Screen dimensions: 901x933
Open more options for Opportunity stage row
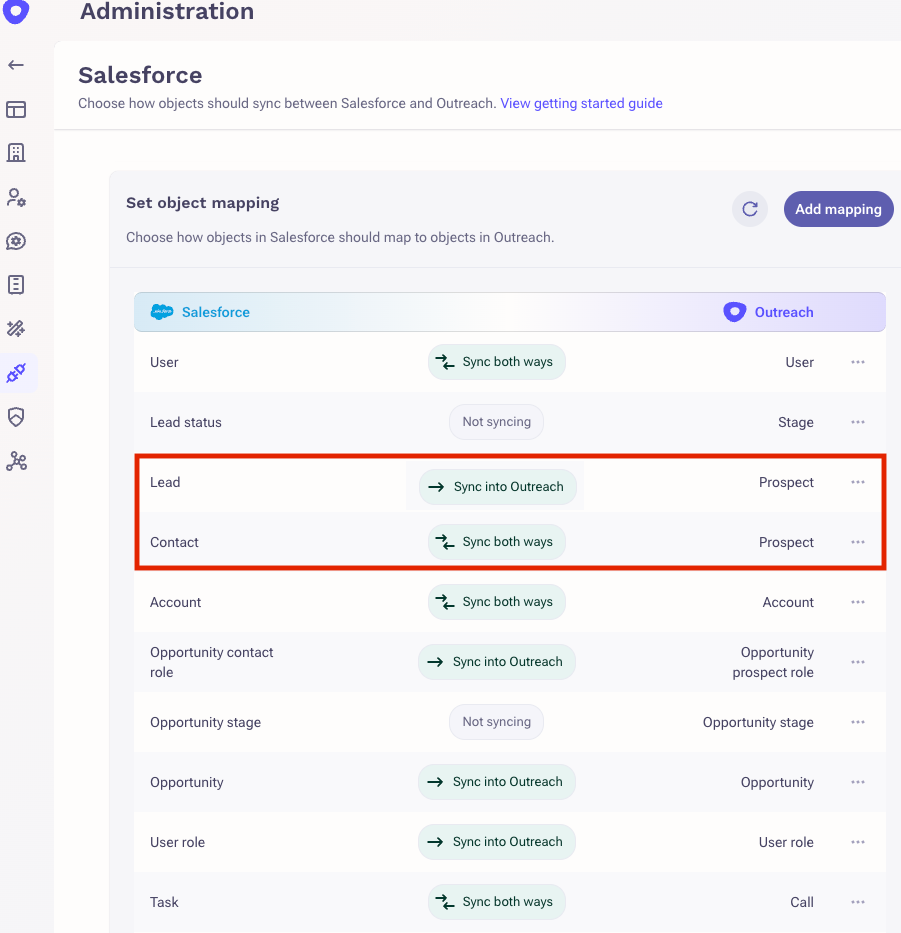(x=858, y=722)
